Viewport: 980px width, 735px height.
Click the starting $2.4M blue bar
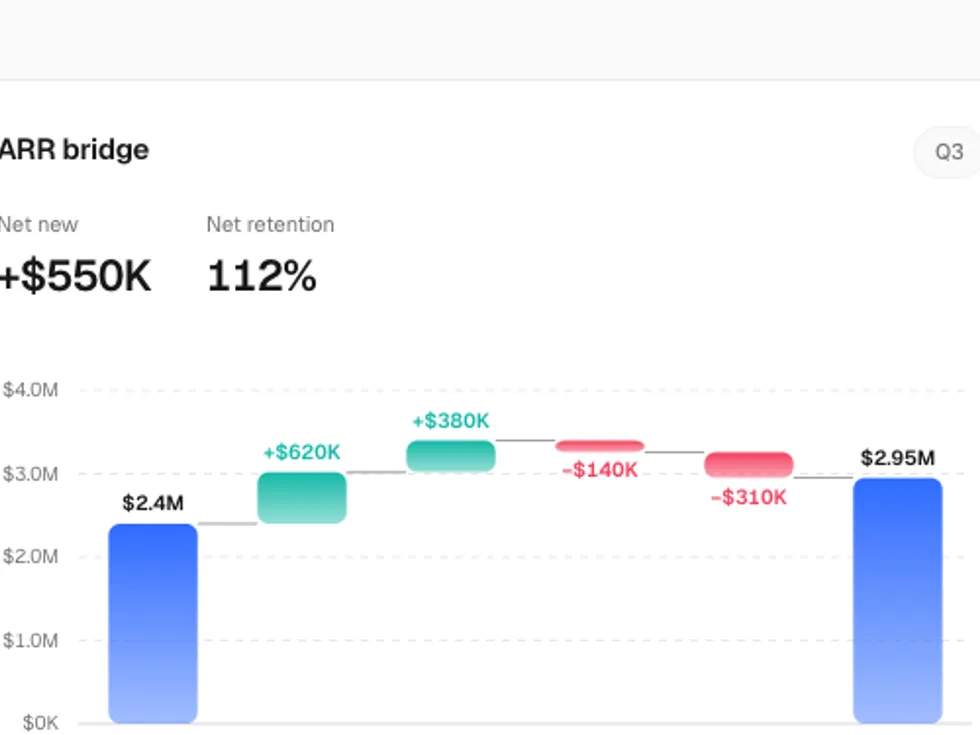pos(153,623)
